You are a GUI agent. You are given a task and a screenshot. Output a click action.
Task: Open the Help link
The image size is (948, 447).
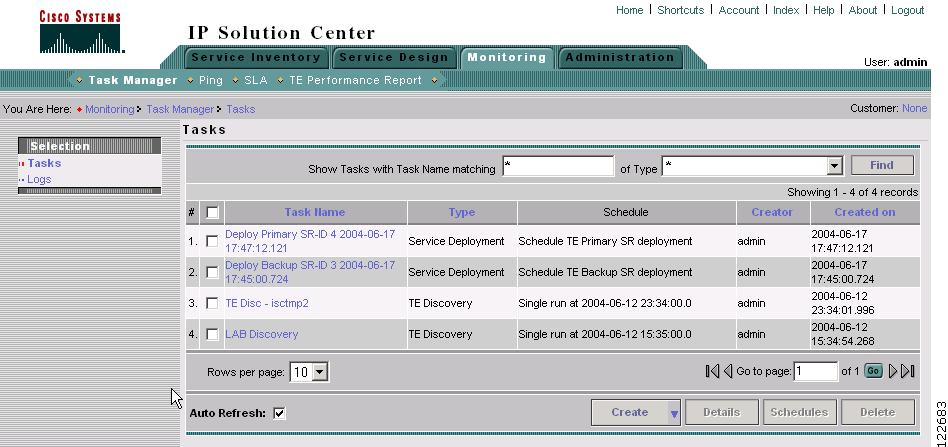pos(823,10)
